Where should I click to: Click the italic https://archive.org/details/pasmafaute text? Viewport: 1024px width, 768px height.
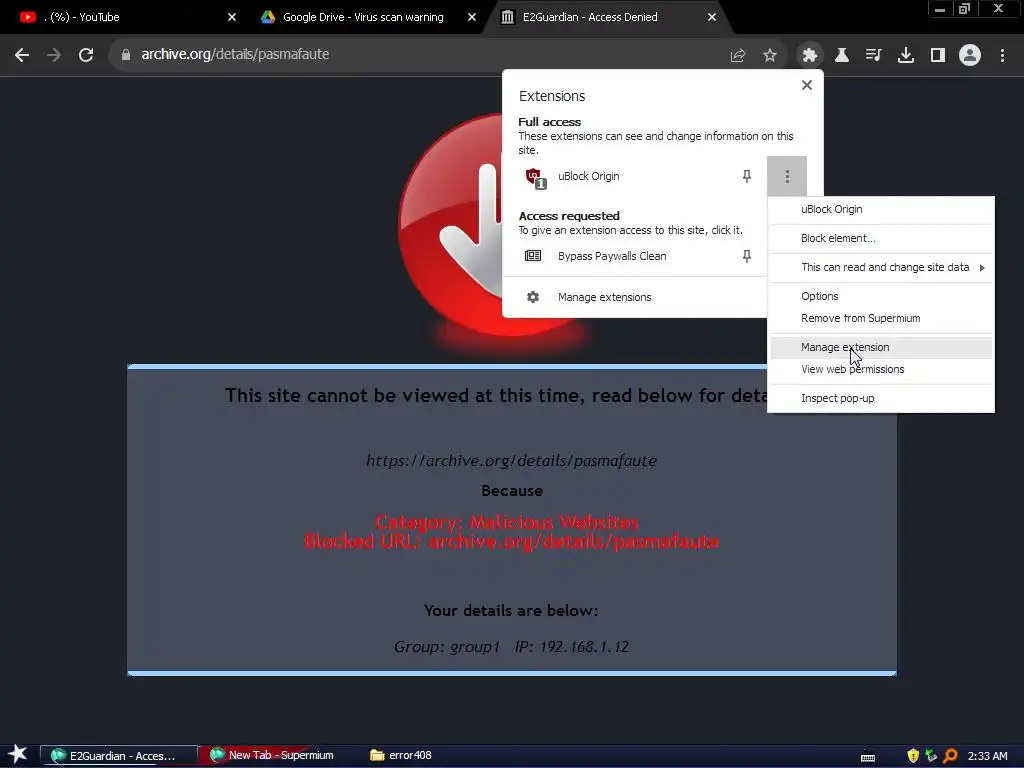[x=511, y=460]
